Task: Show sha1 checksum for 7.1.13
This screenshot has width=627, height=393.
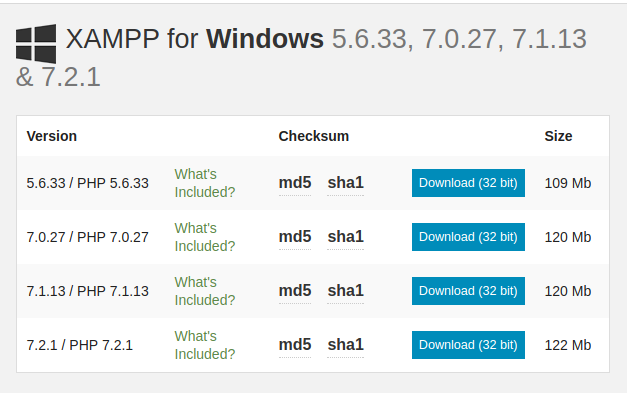Action: 345,291
